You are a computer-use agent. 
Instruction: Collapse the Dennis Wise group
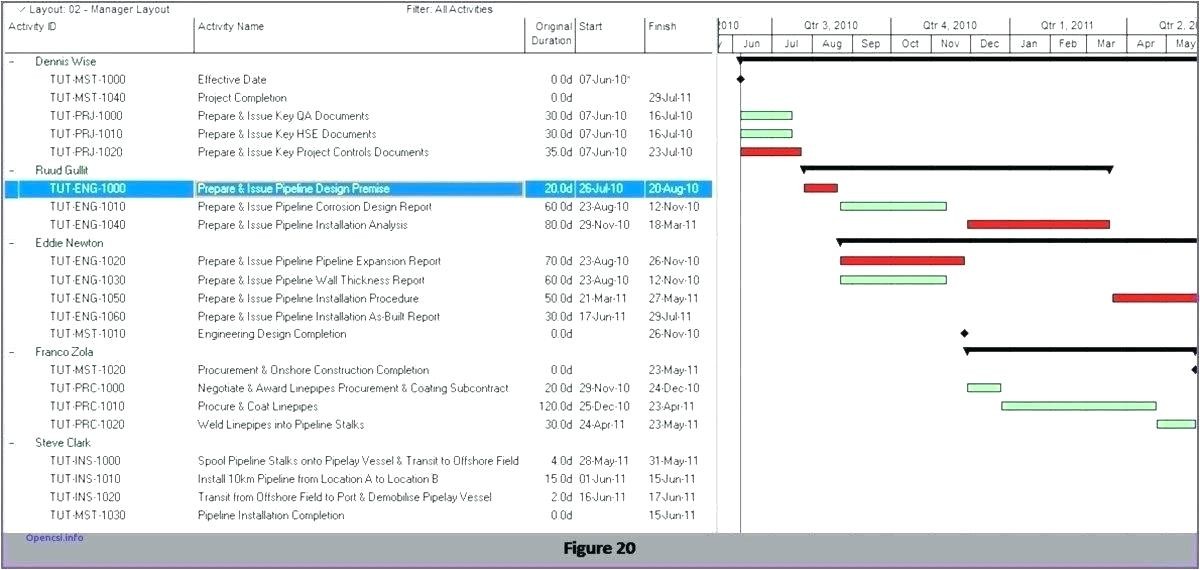coord(12,61)
